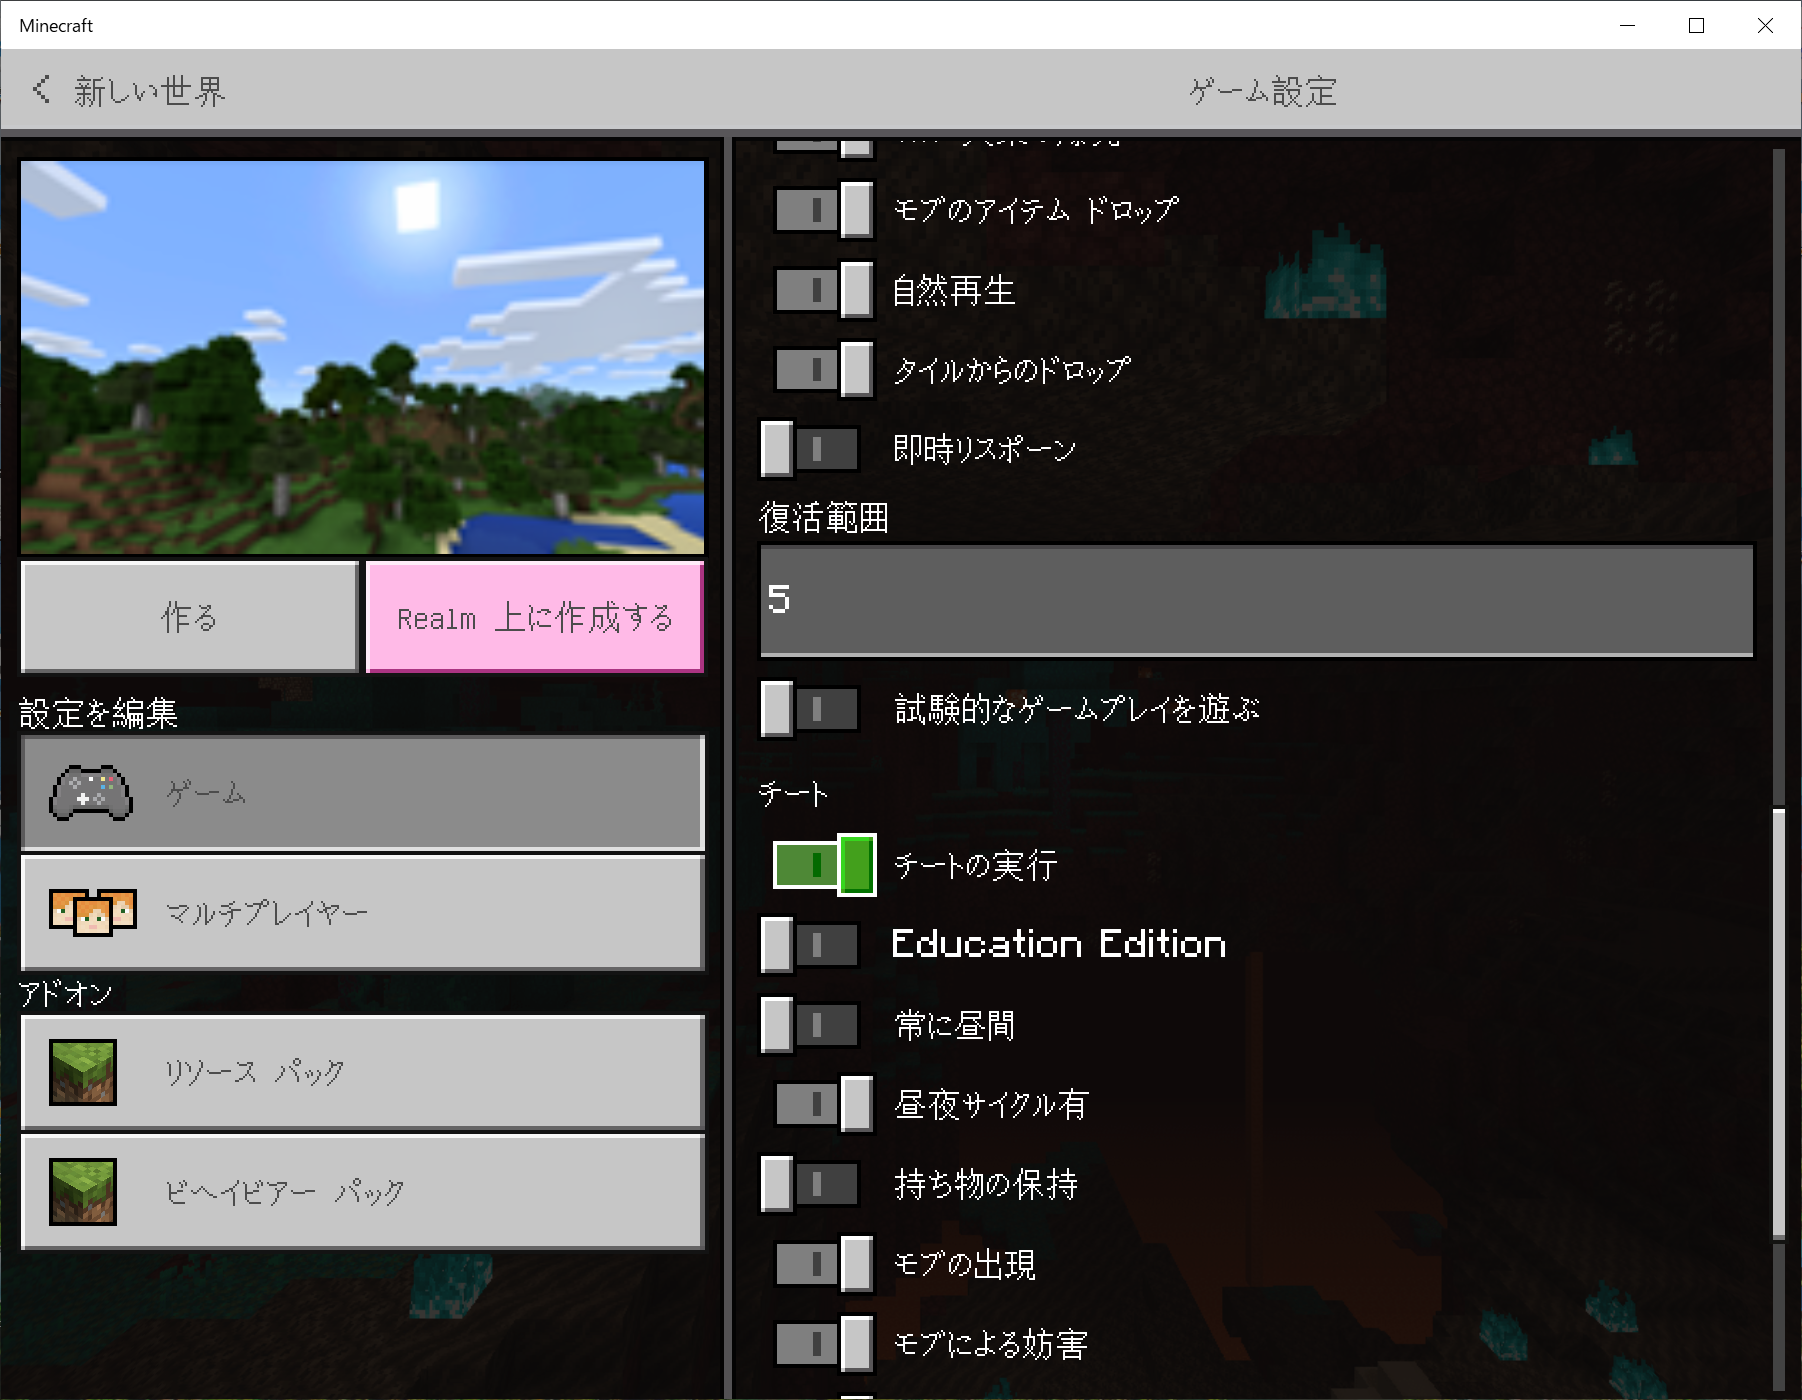
Task: Click the チート section label
Action: tap(793, 794)
